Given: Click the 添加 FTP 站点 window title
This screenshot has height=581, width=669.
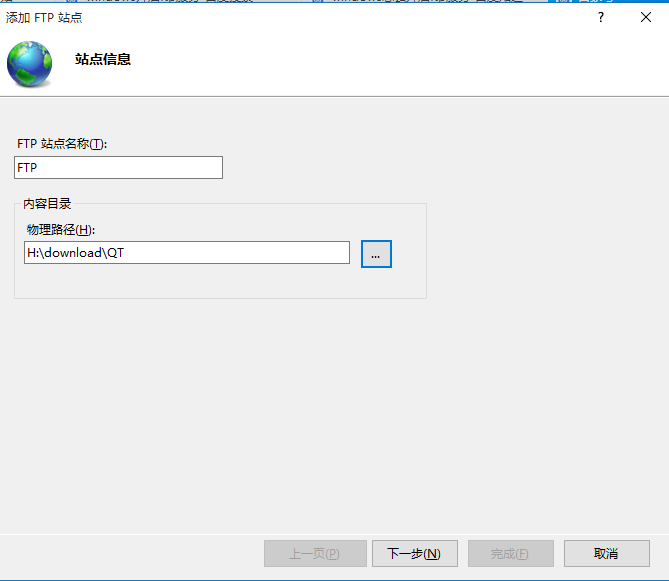Looking at the screenshot, I should pyautogui.click(x=44, y=17).
